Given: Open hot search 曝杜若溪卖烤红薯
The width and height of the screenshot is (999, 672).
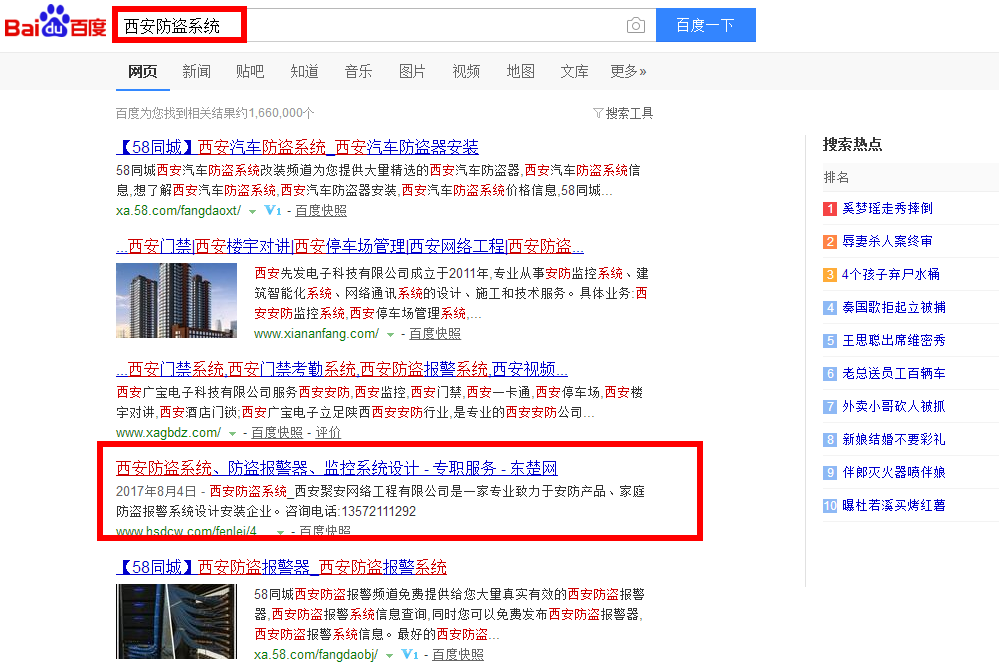Looking at the screenshot, I should point(893,506).
